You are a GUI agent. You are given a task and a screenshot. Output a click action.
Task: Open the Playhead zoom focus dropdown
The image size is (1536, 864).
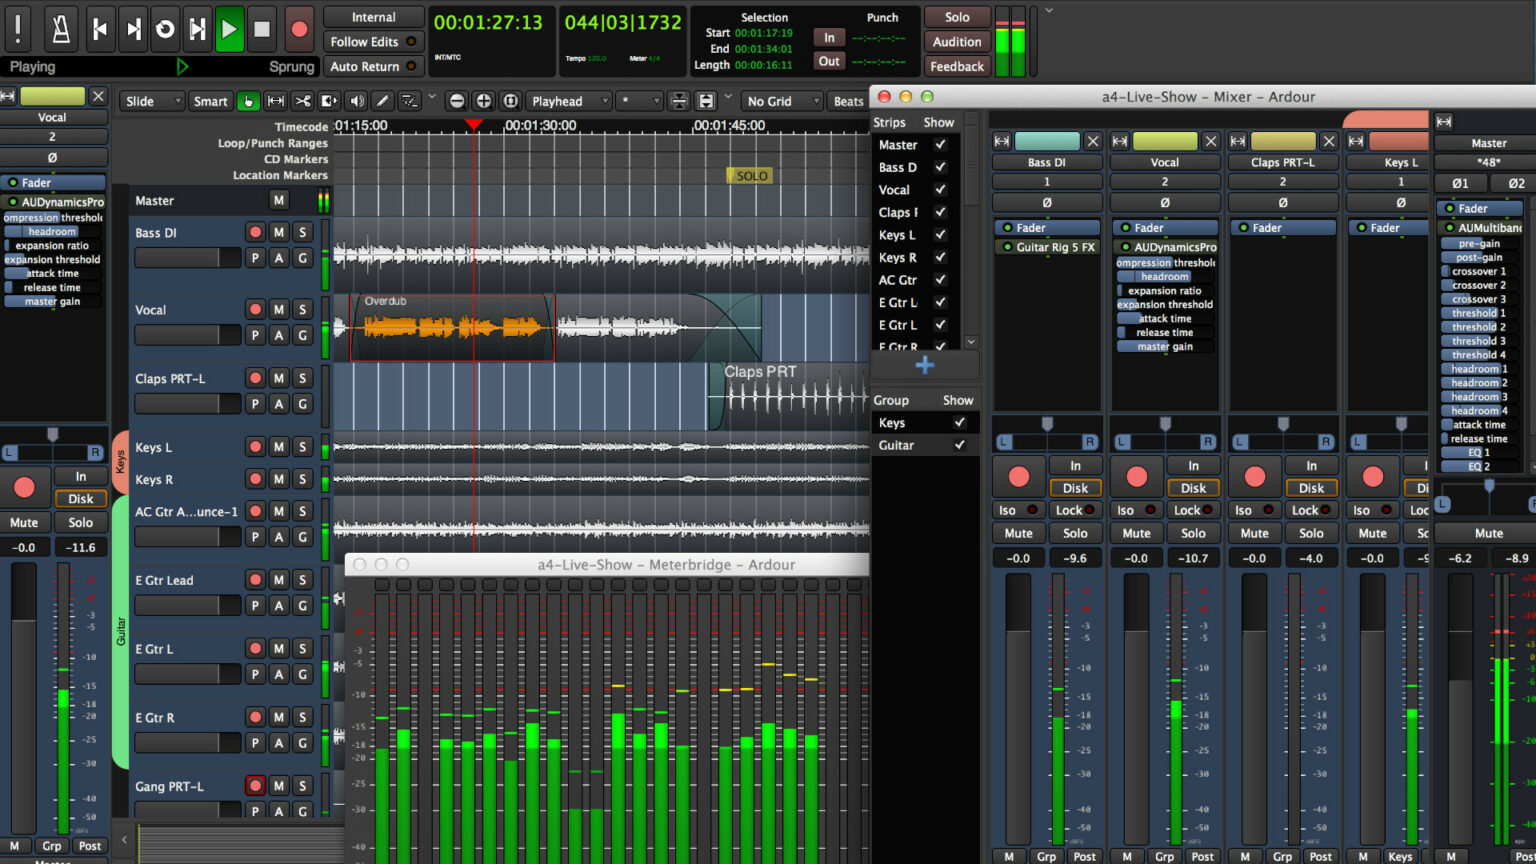569,101
